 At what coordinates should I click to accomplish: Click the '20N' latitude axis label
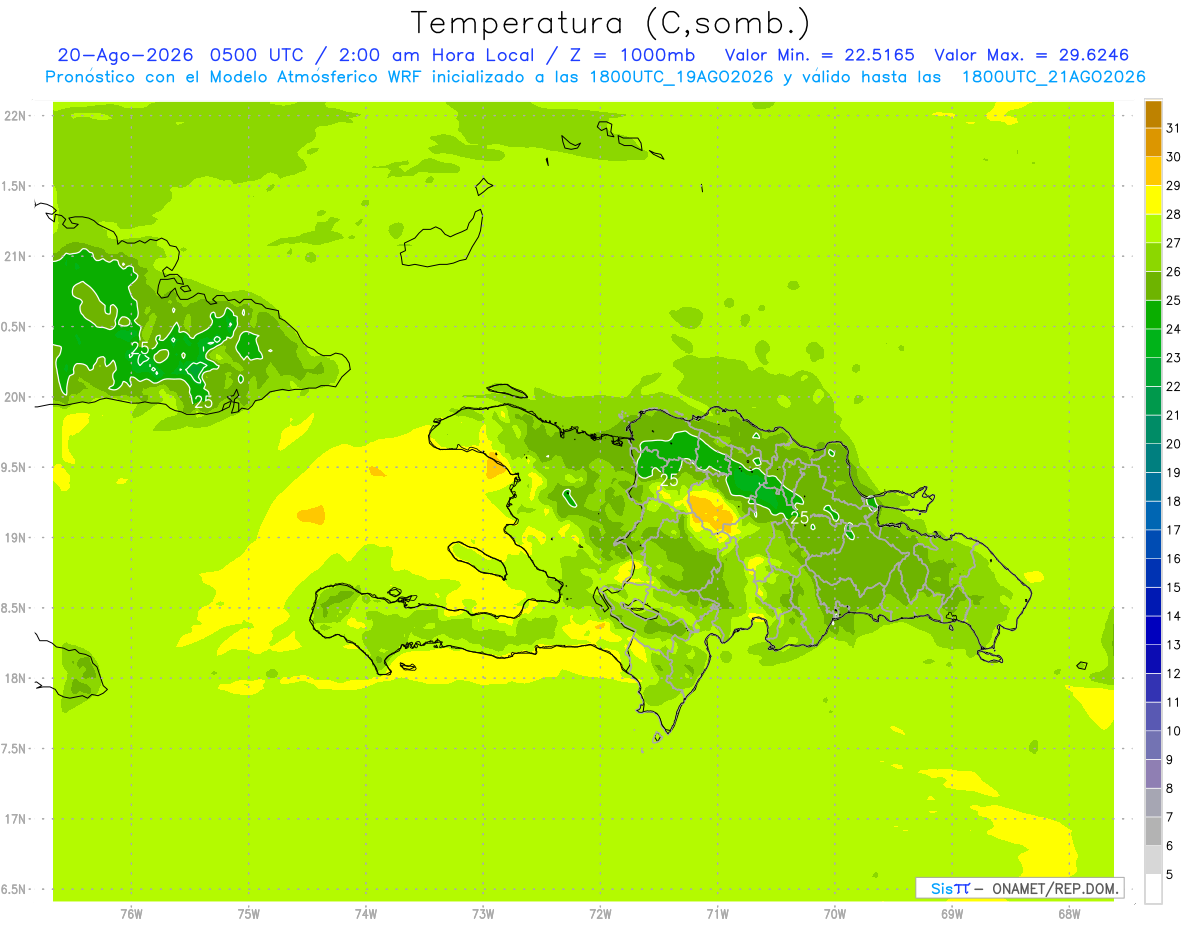(x=15, y=397)
